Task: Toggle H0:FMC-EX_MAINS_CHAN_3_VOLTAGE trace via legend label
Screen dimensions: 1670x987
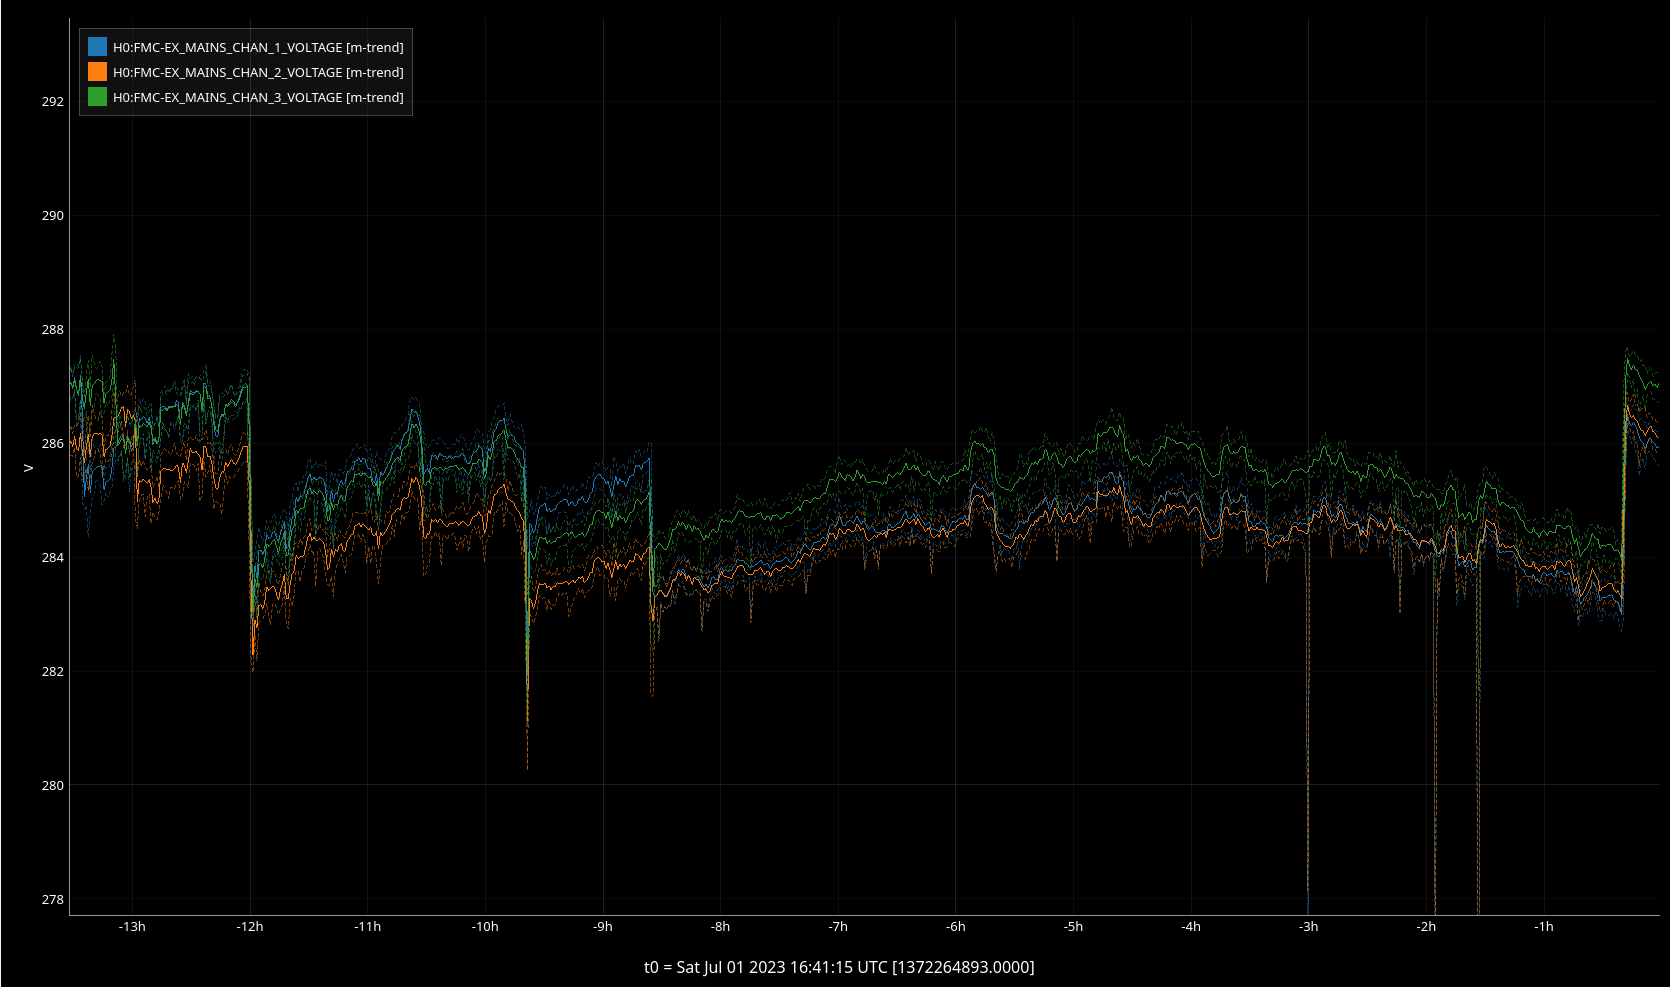Action: coord(258,97)
